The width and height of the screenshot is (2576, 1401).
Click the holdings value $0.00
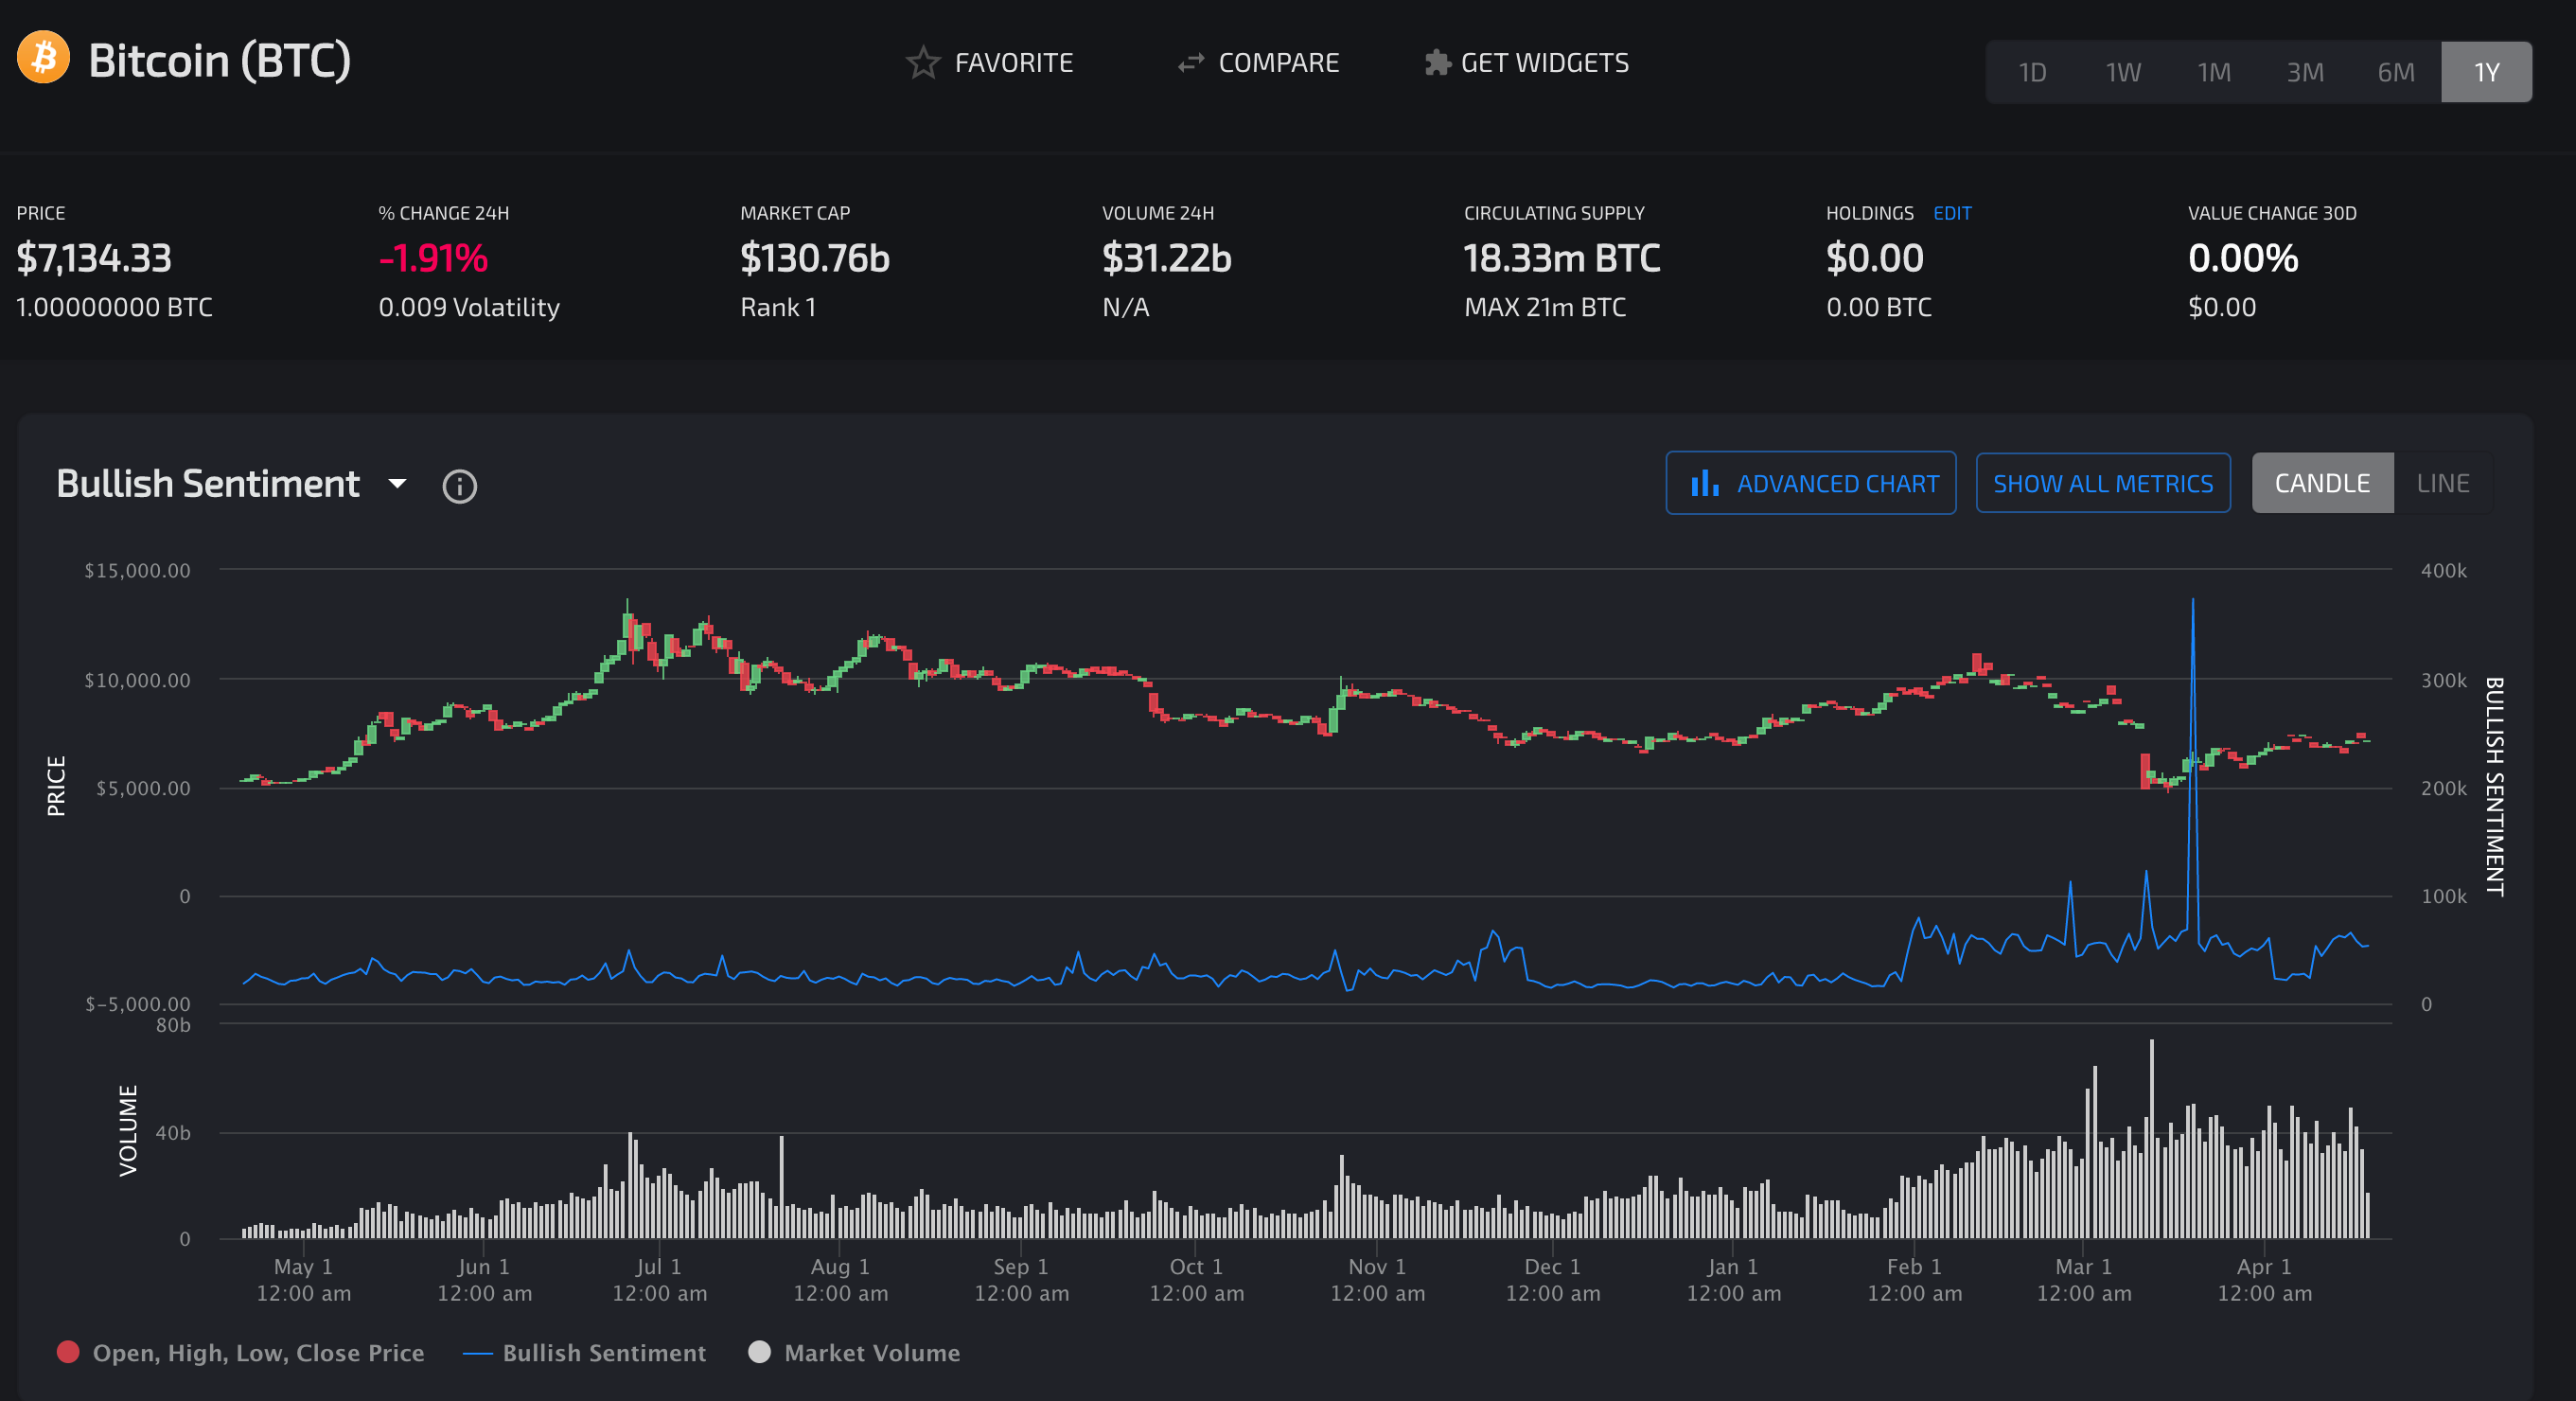(x=1874, y=258)
